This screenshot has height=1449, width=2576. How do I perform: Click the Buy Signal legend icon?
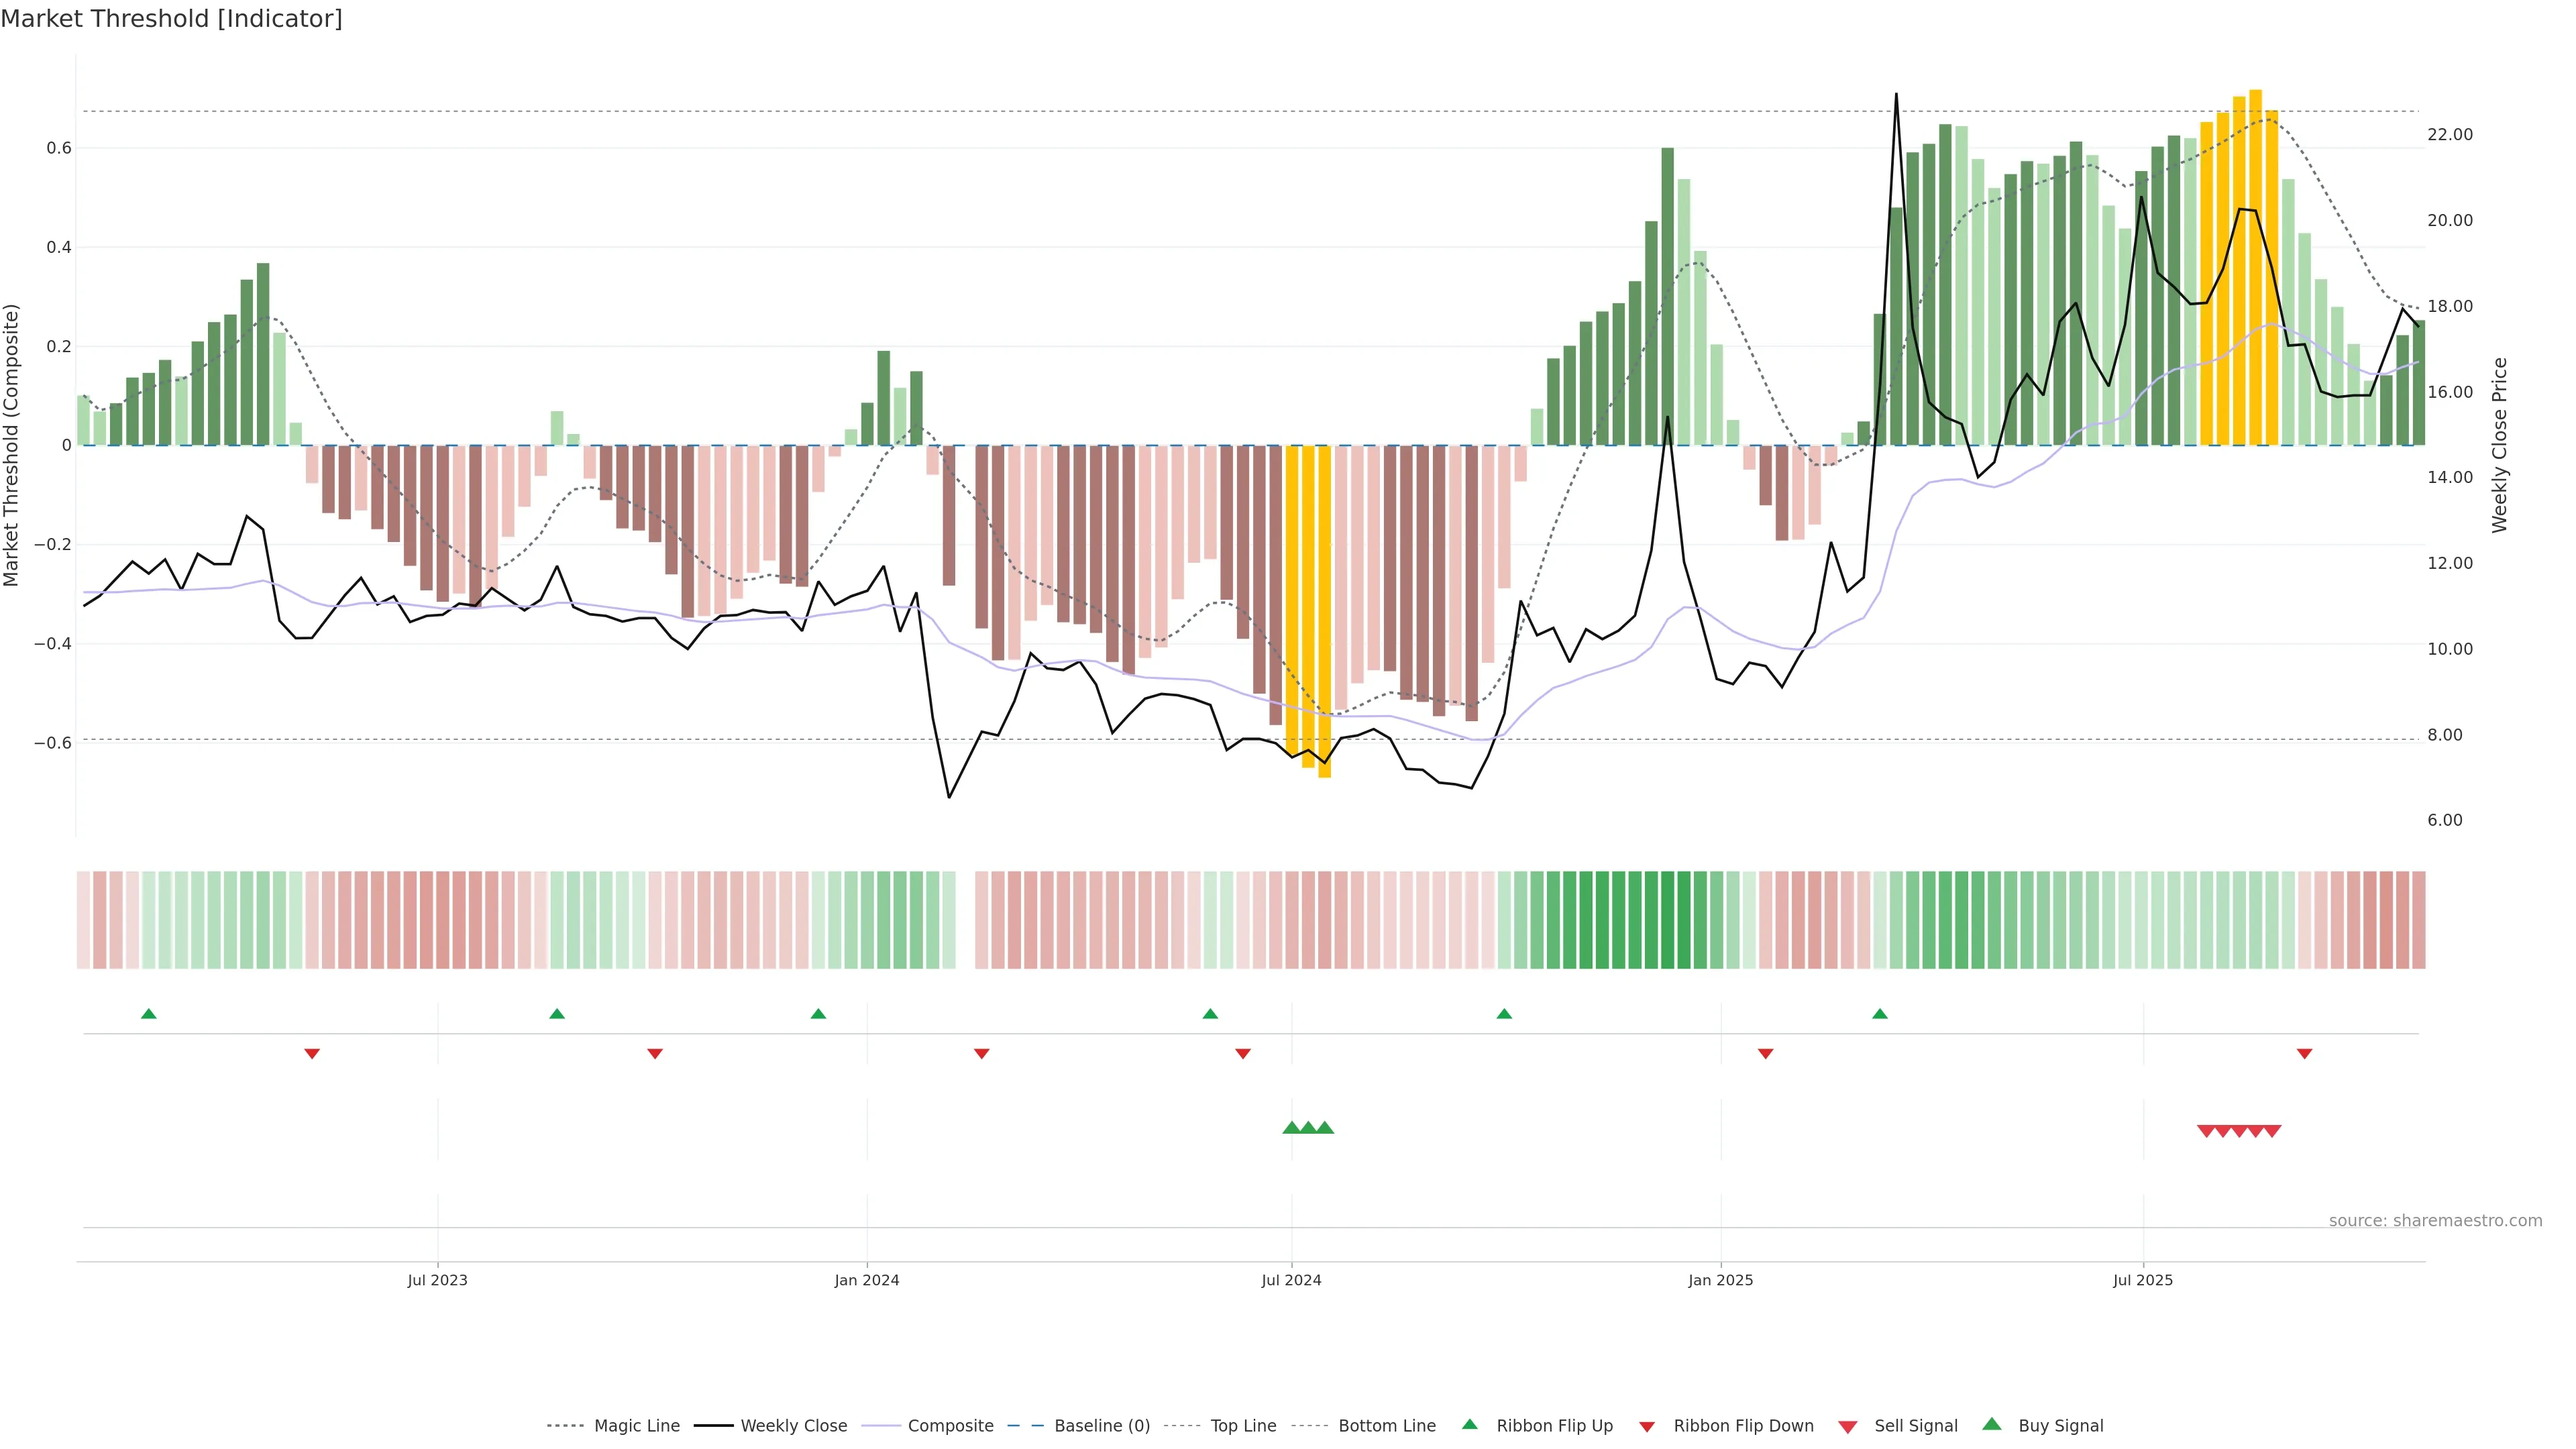pyautogui.click(x=1991, y=1424)
